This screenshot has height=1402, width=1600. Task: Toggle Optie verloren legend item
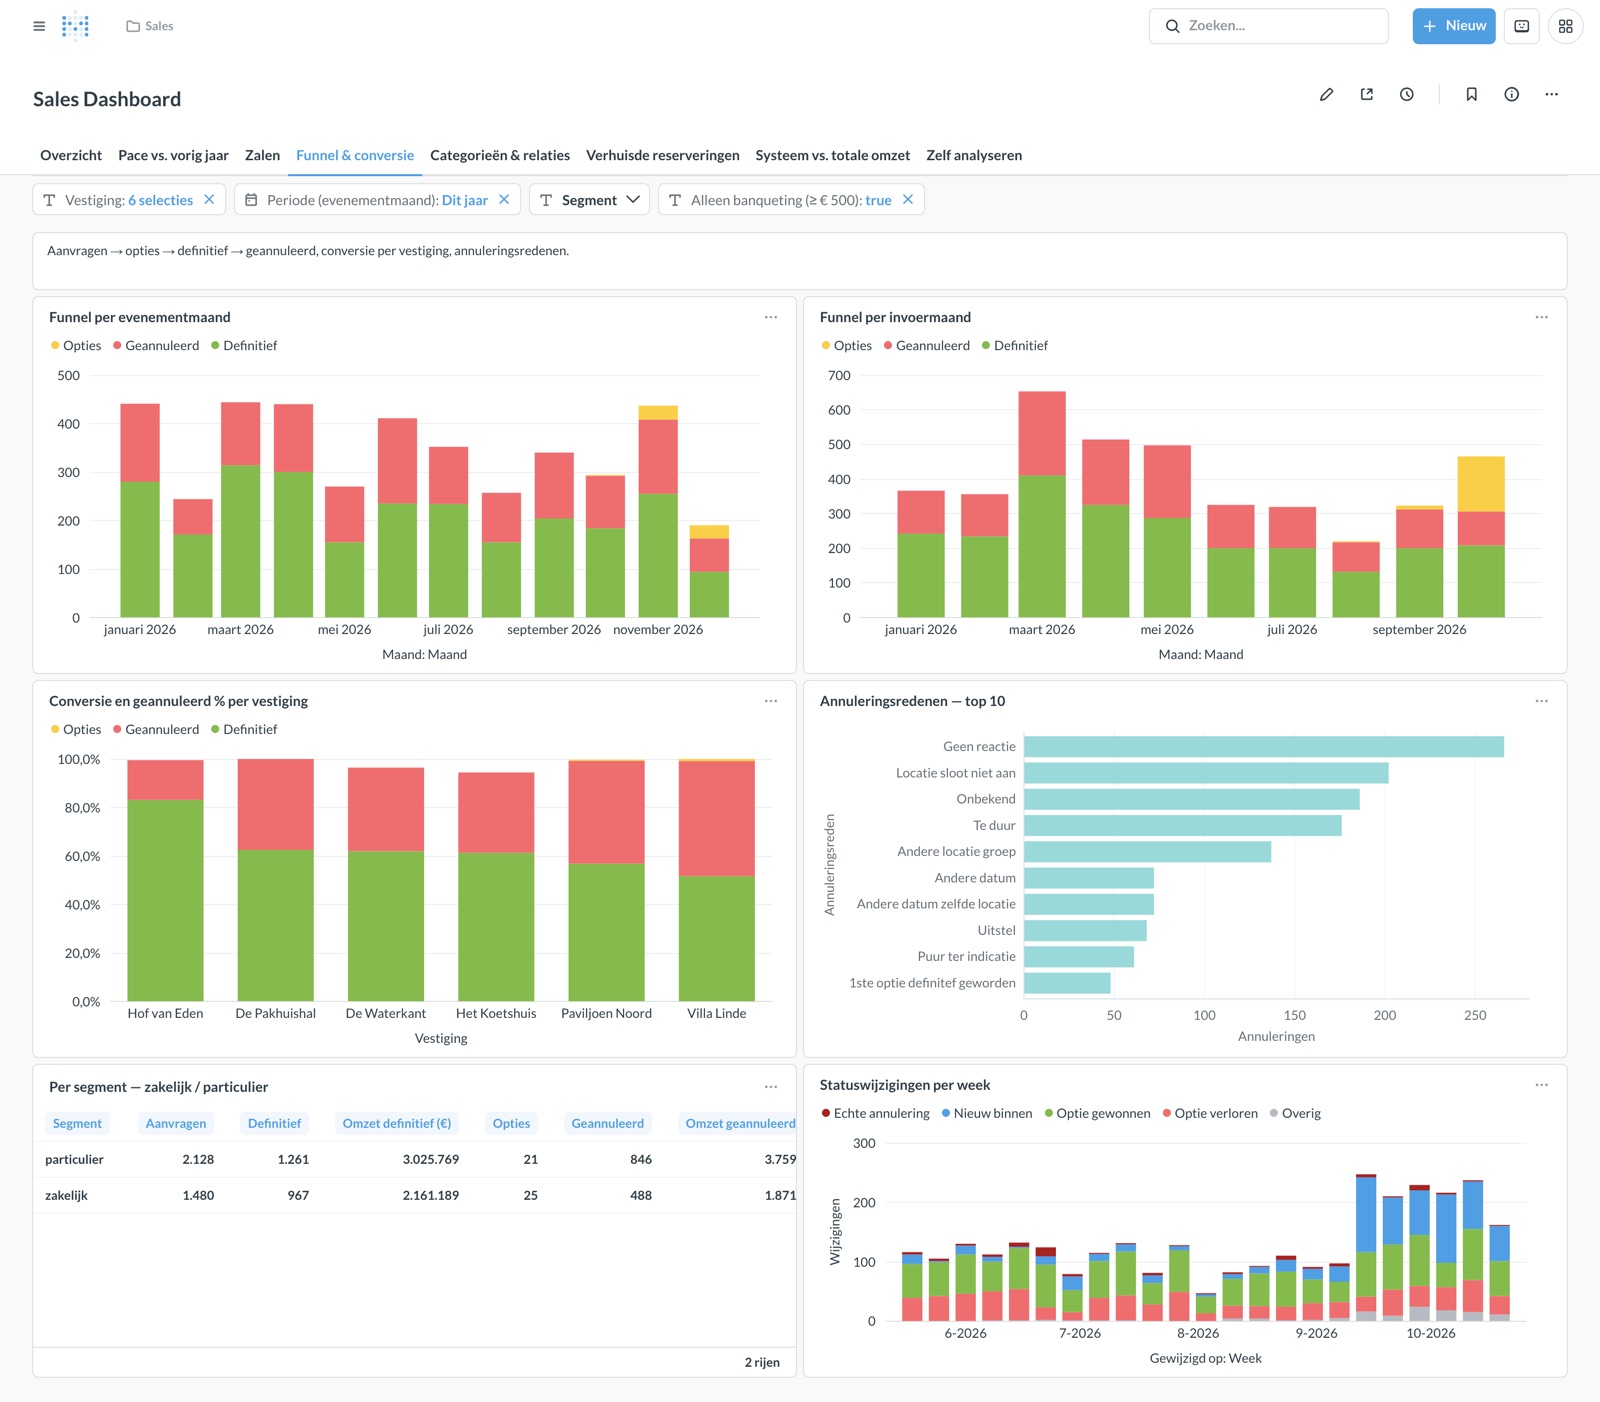coord(1210,1113)
